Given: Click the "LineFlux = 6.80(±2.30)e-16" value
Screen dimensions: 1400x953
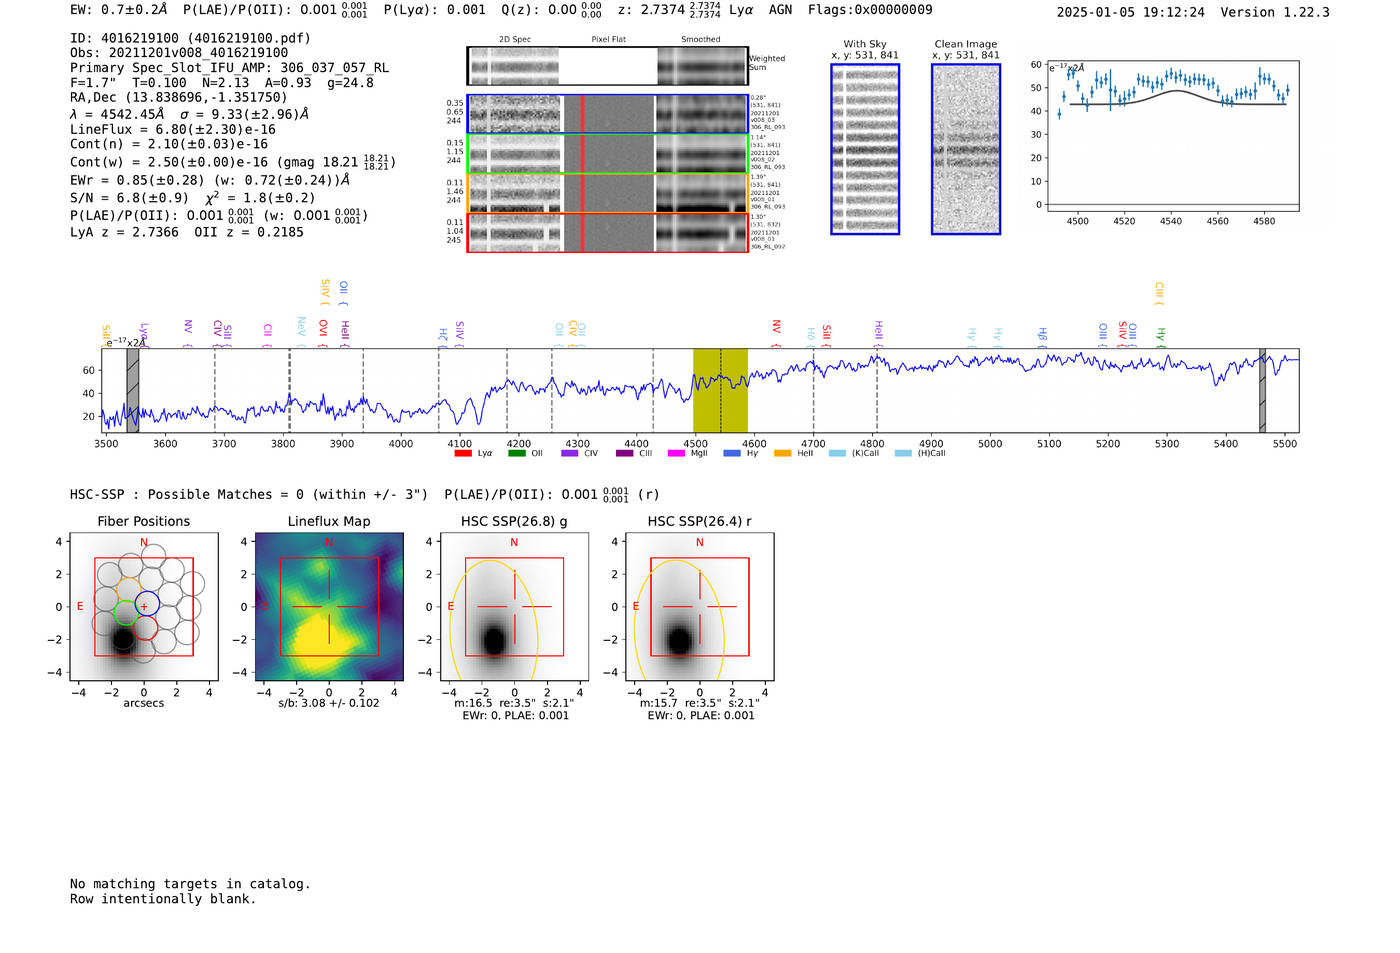Looking at the screenshot, I should (173, 129).
